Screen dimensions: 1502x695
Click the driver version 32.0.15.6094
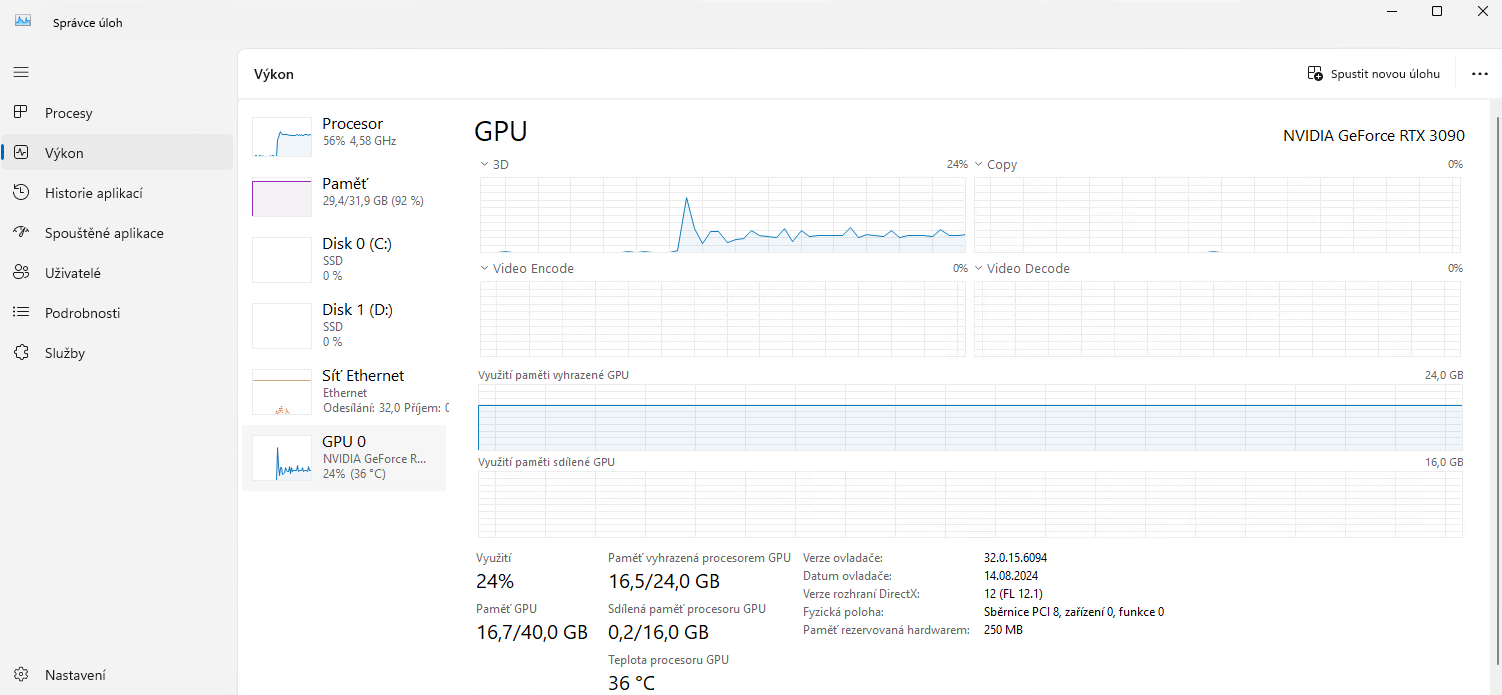pyautogui.click(x=1015, y=558)
